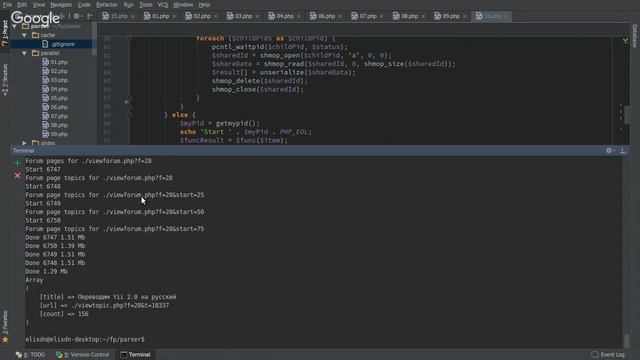The height and width of the screenshot is (360, 640).
Task: Select 04.php in the project tree
Action: pos(55,89)
